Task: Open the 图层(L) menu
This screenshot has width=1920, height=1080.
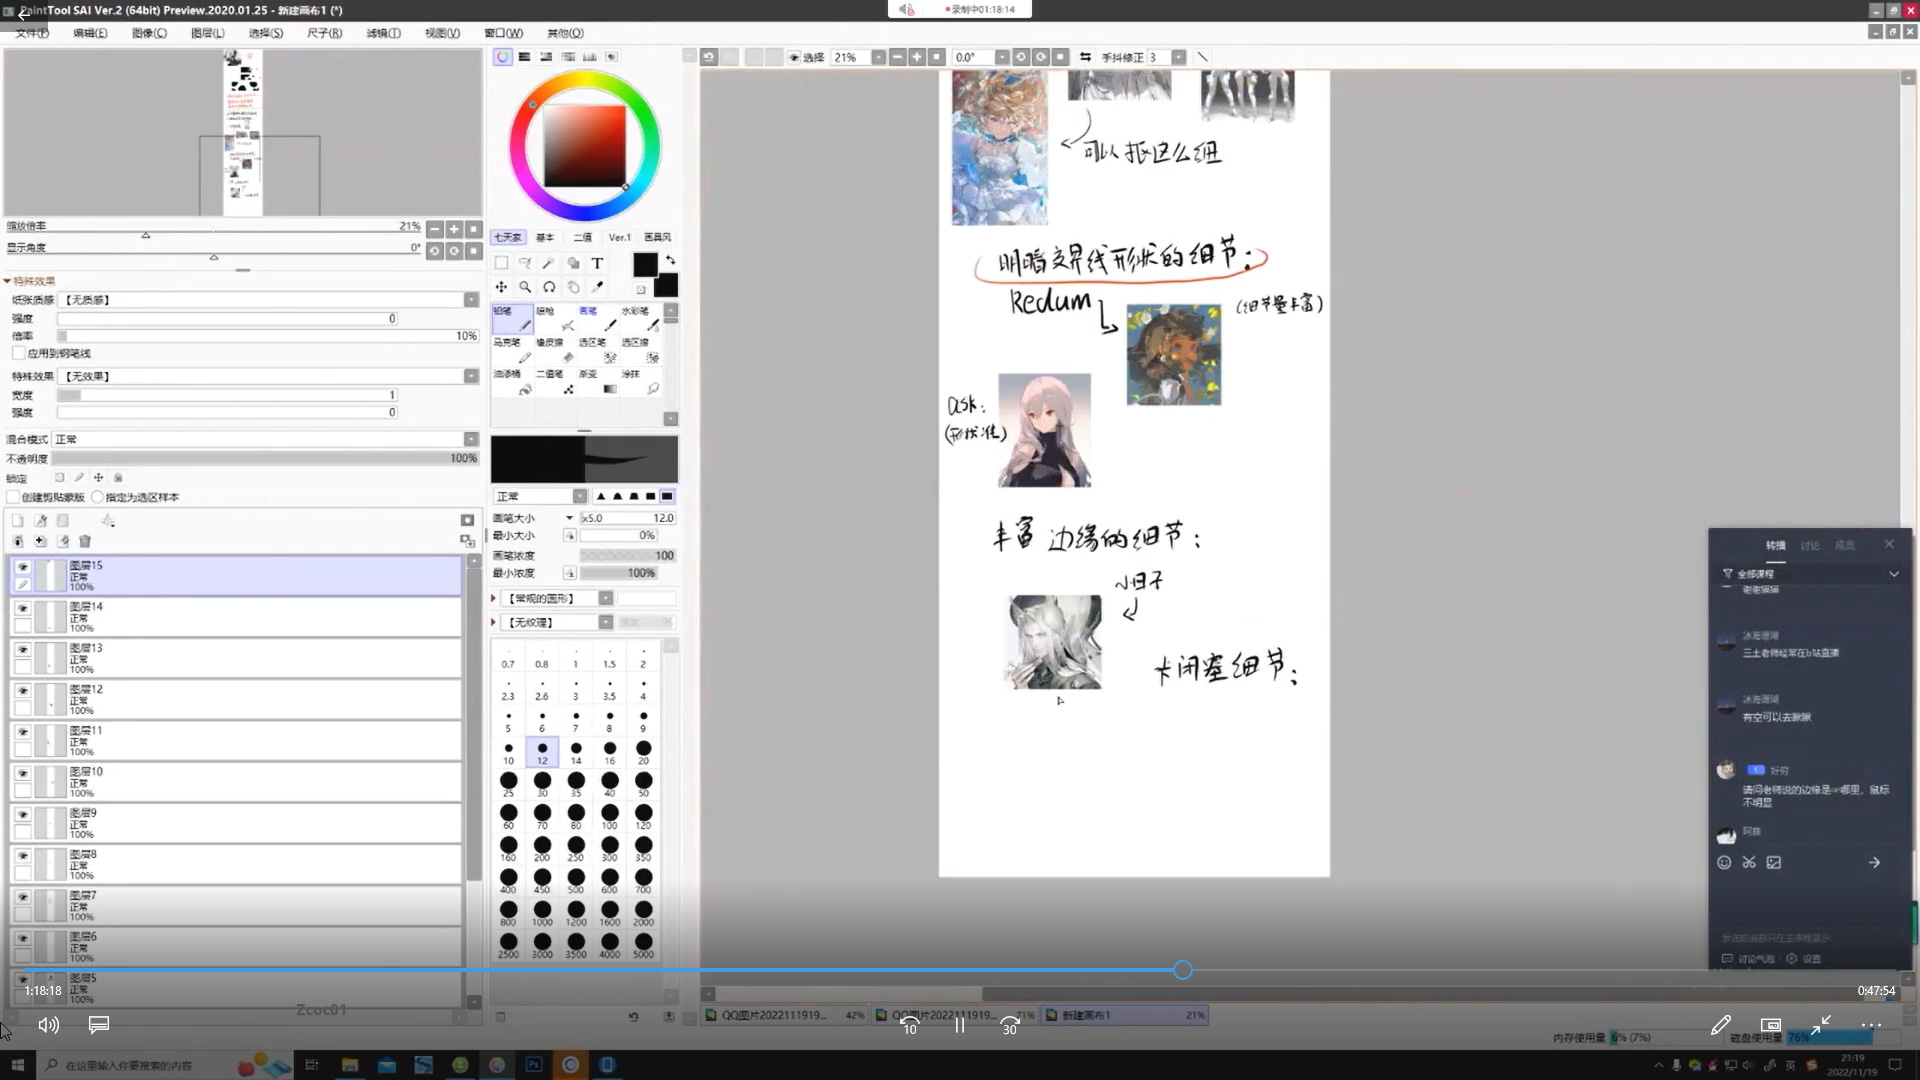Action: coord(207,33)
